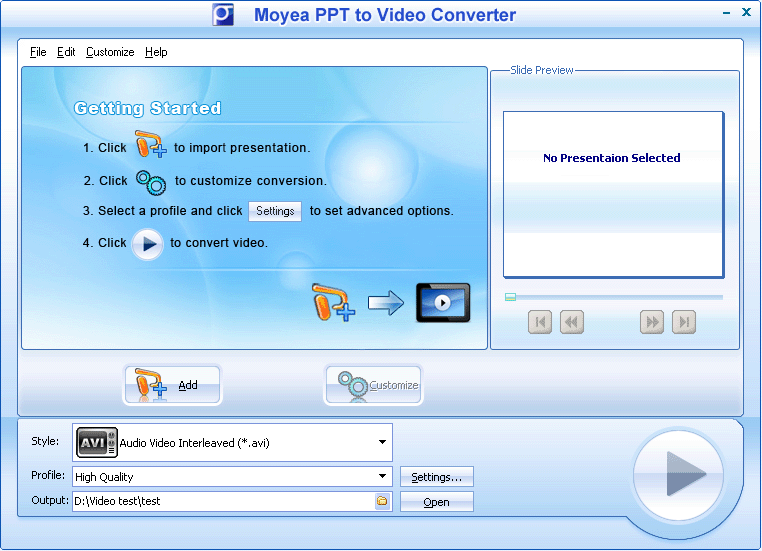762x551 pixels.
Task: Open the File menu
Action: (38, 52)
